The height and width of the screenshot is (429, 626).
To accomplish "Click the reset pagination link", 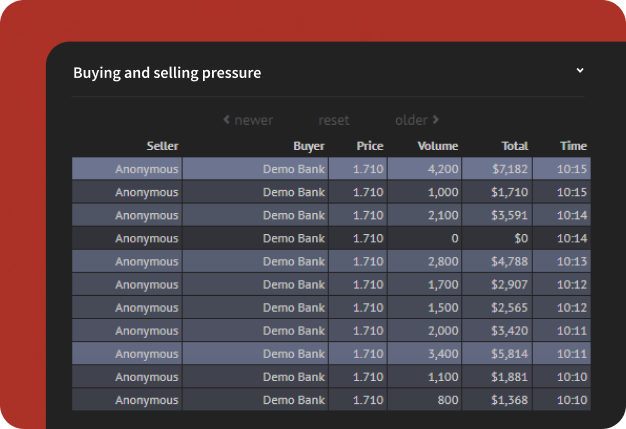I will 334,120.
